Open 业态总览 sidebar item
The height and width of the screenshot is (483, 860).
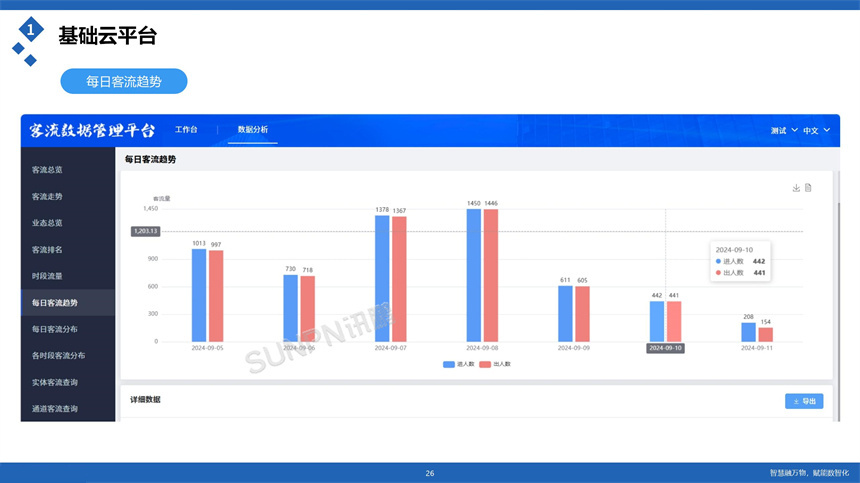pyautogui.click(x=47, y=223)
